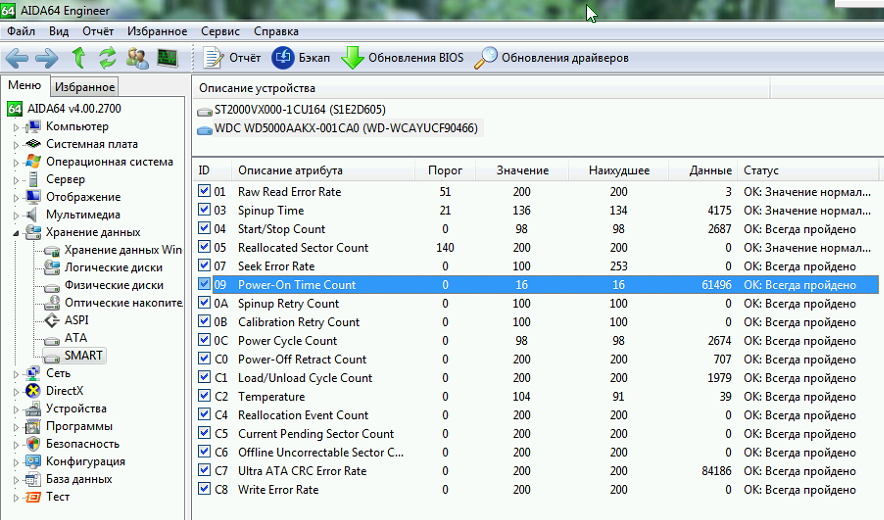
Task: Go up one level with the green up arrow
Action: (x=78, y=58)
